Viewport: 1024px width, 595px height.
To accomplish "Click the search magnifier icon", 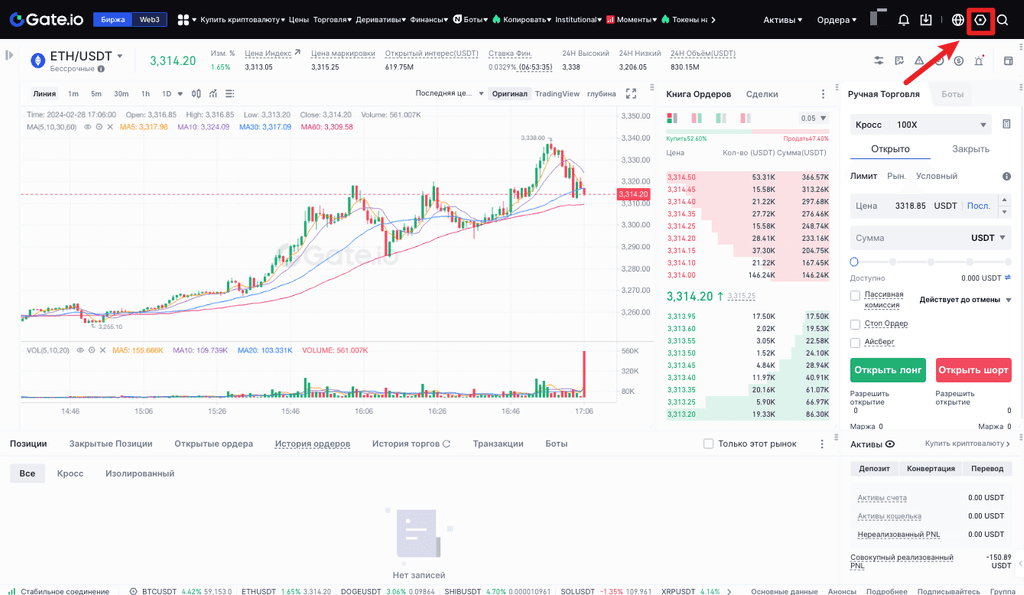I will point(1003,20).
